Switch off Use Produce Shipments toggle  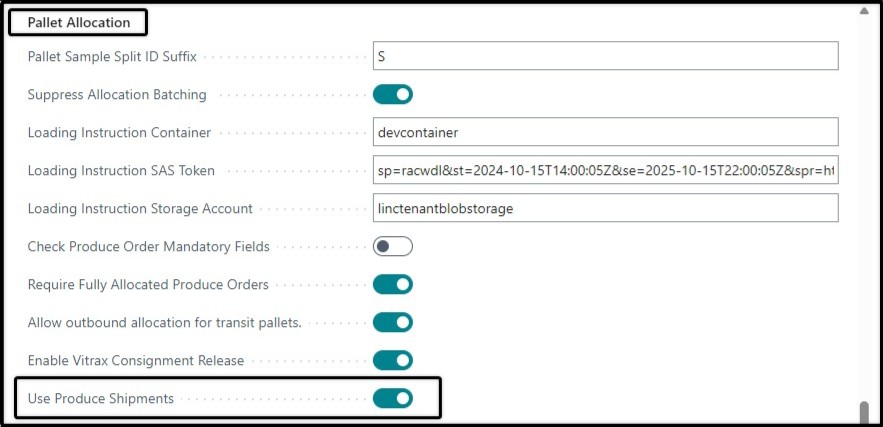tap(393, 398)
